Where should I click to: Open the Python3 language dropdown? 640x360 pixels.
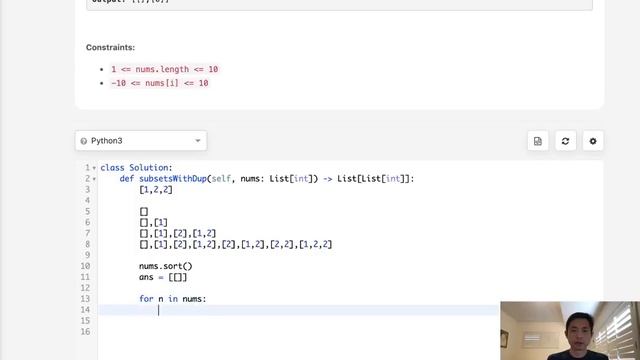[x=141, y=141]
